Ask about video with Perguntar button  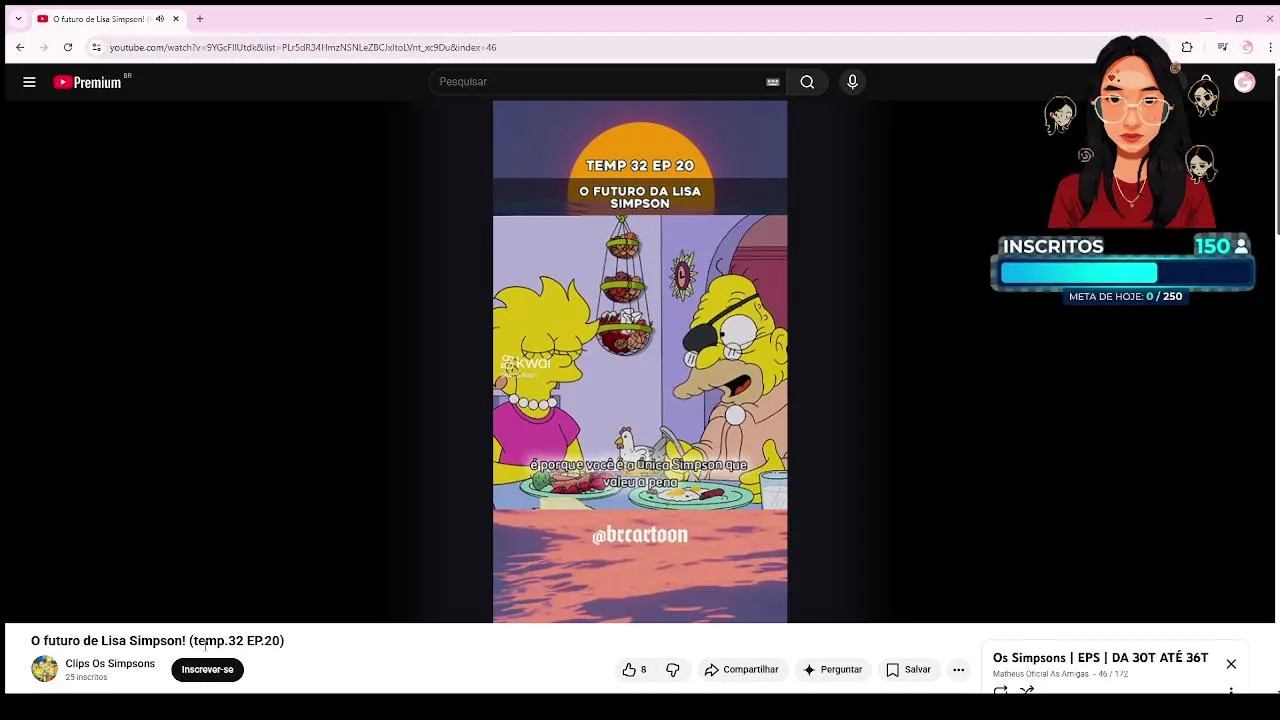pos(832,670)
